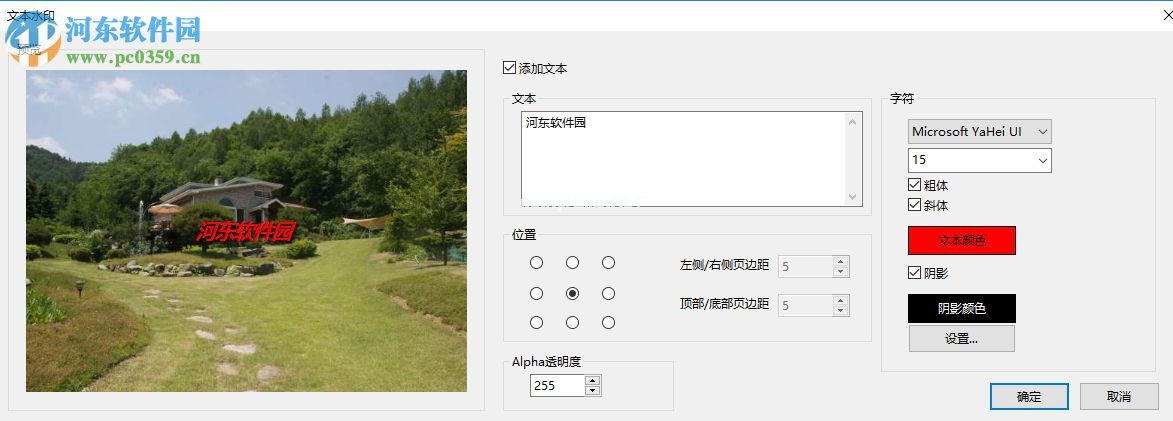Click the red 文本颜色 color swatch
The height and width of the screenshot is (421, 1173).
pyautogui.click(x=962, y=241)
